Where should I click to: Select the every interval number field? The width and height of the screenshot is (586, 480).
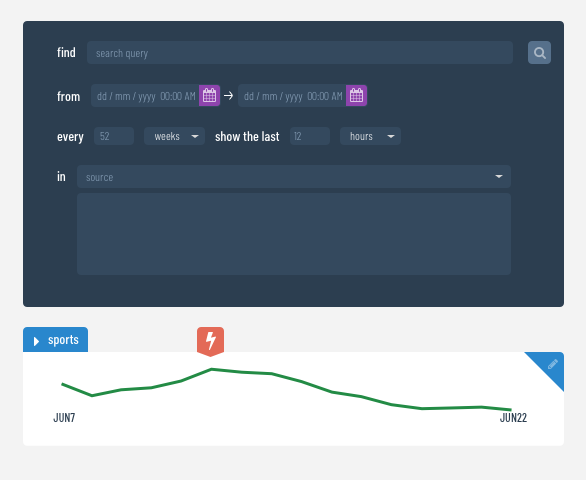pos(114,136)
